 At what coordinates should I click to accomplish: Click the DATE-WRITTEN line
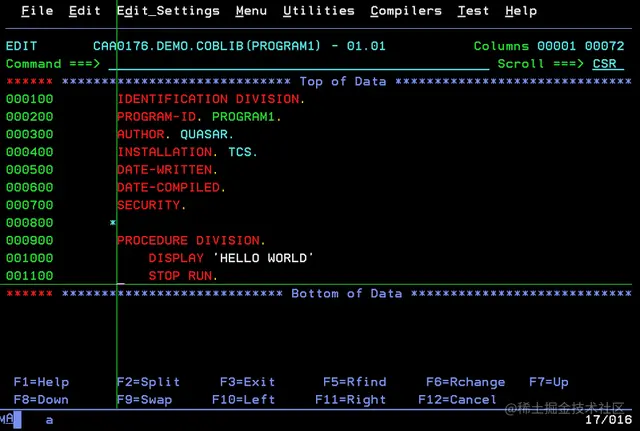pyautogui.click(x=167, y=170)
